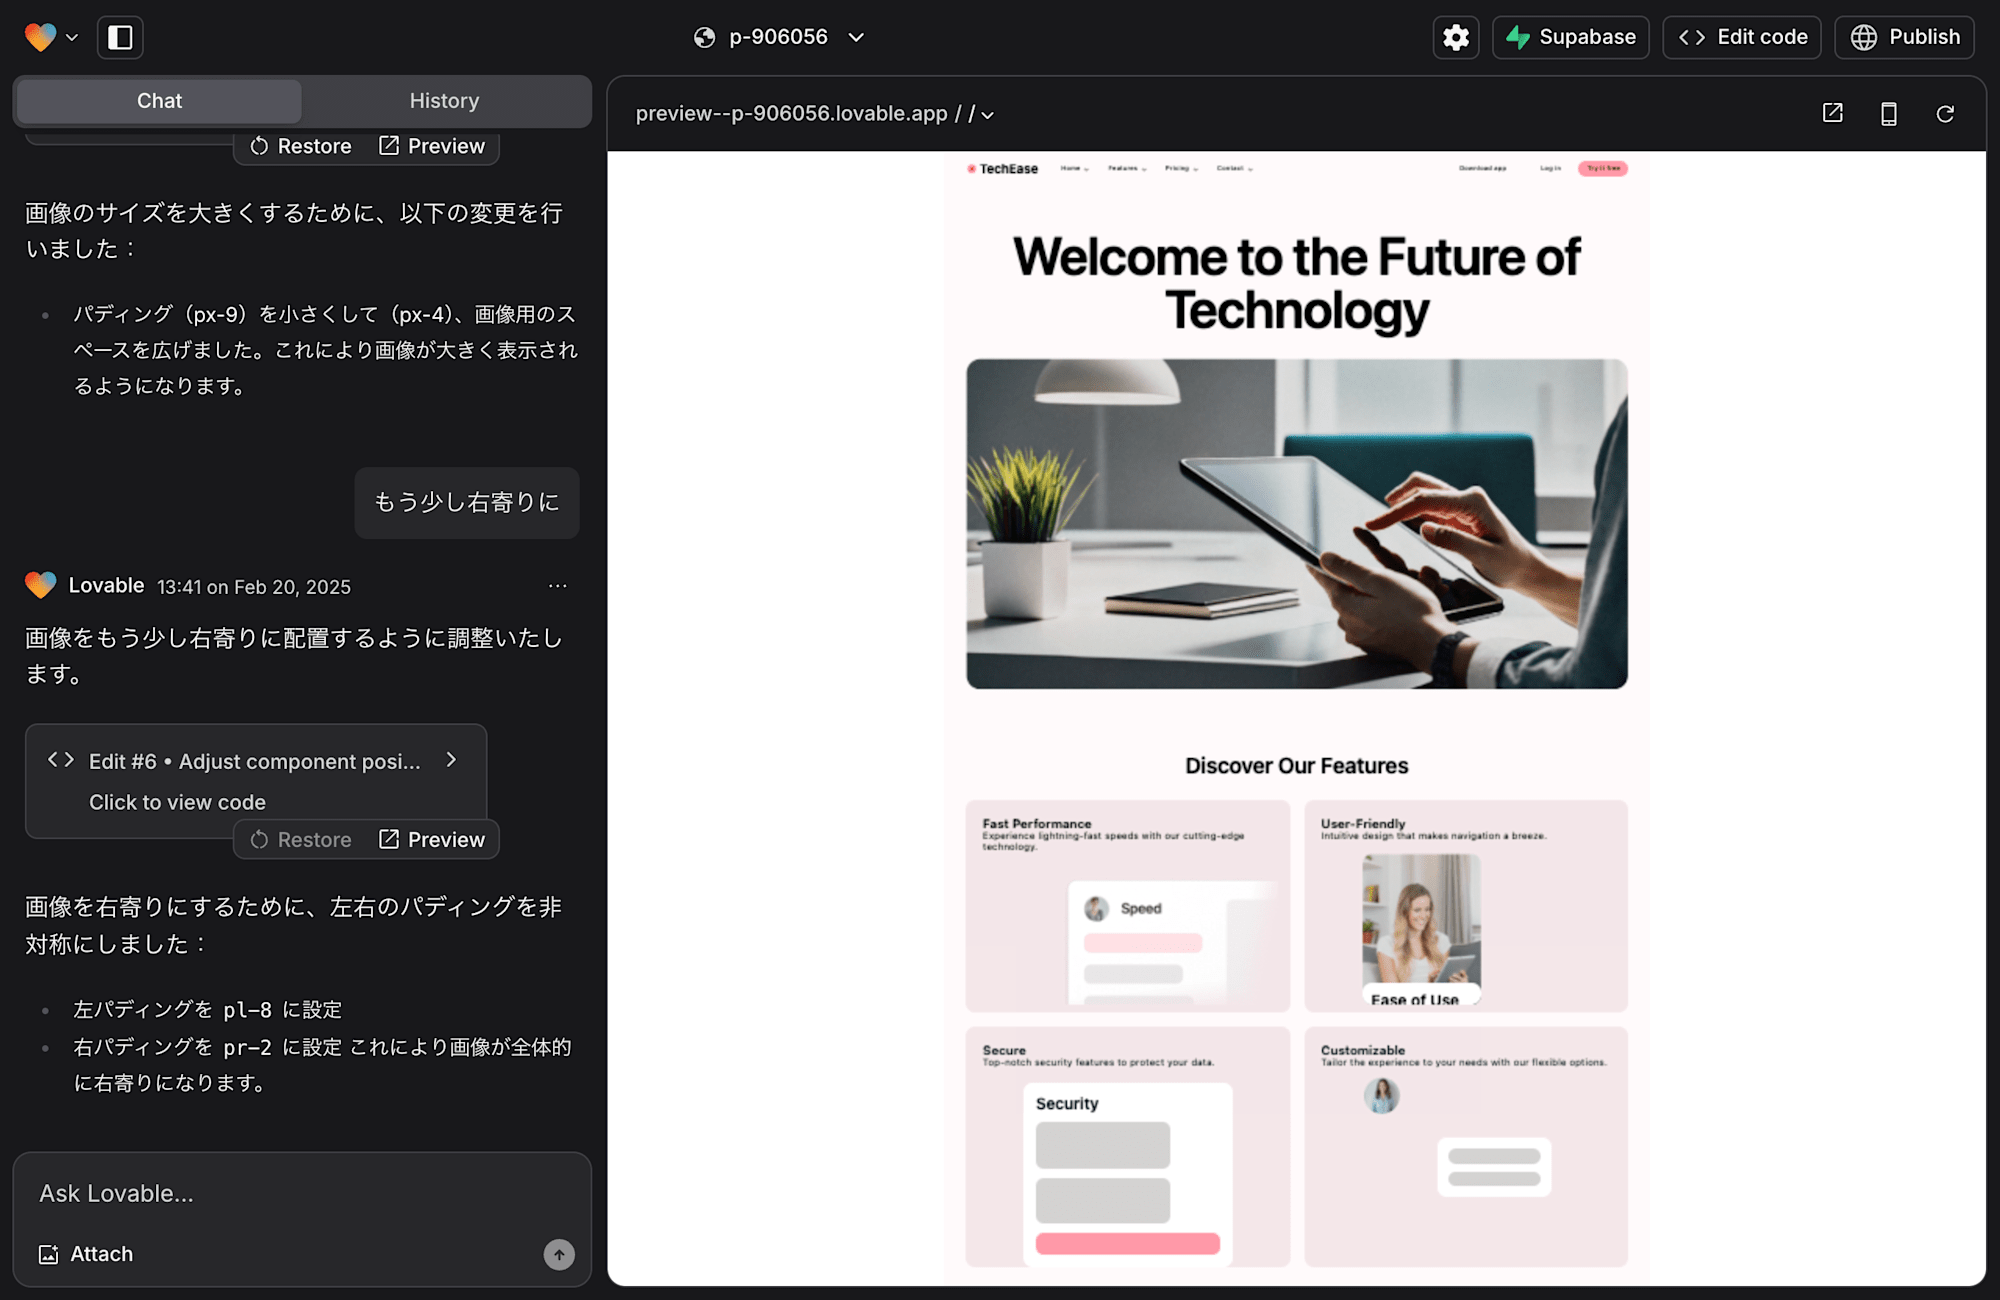Toggle the sidebar panel icon
2000x1300 pixels.
point(120,37)
